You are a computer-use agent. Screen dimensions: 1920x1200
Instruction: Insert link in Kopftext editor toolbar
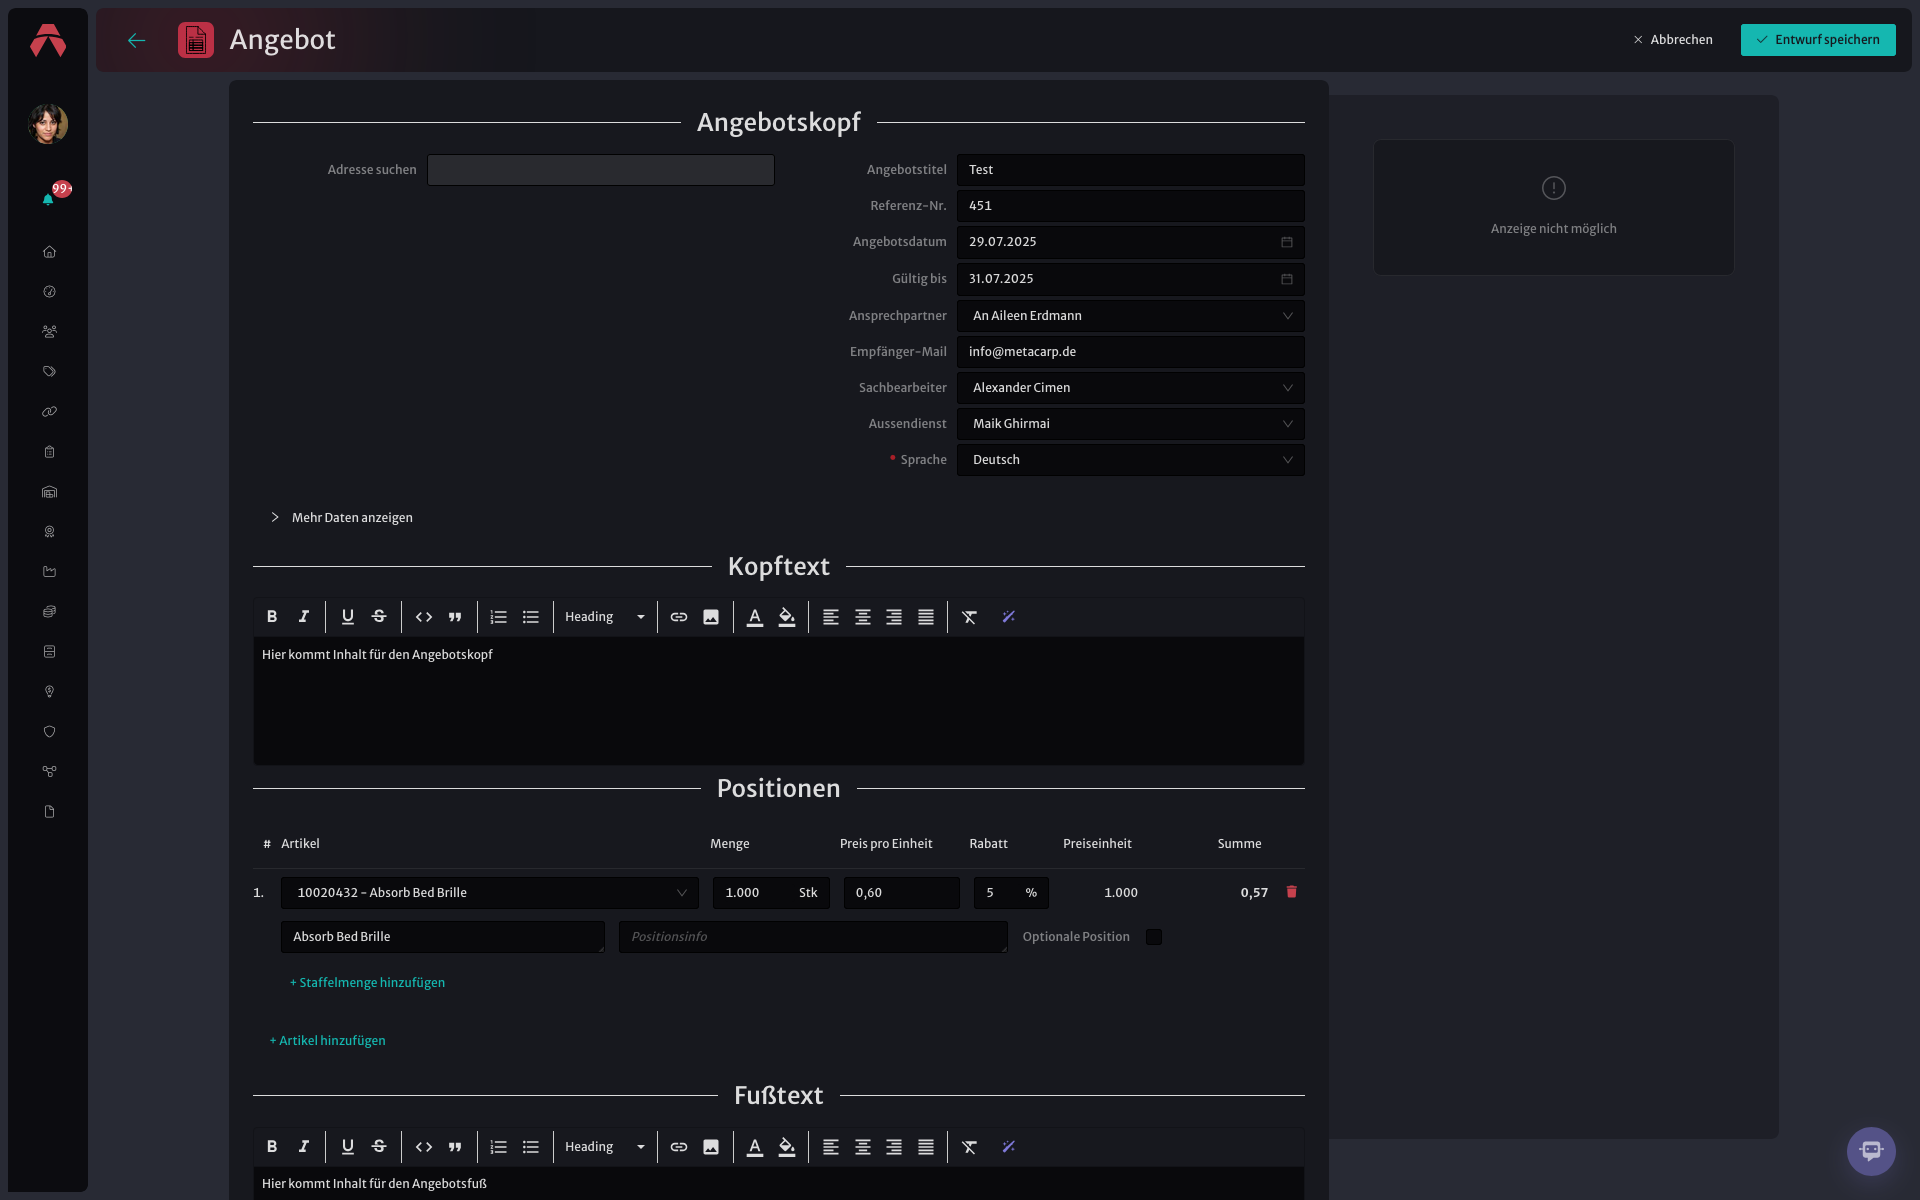[x=679, y=617]
